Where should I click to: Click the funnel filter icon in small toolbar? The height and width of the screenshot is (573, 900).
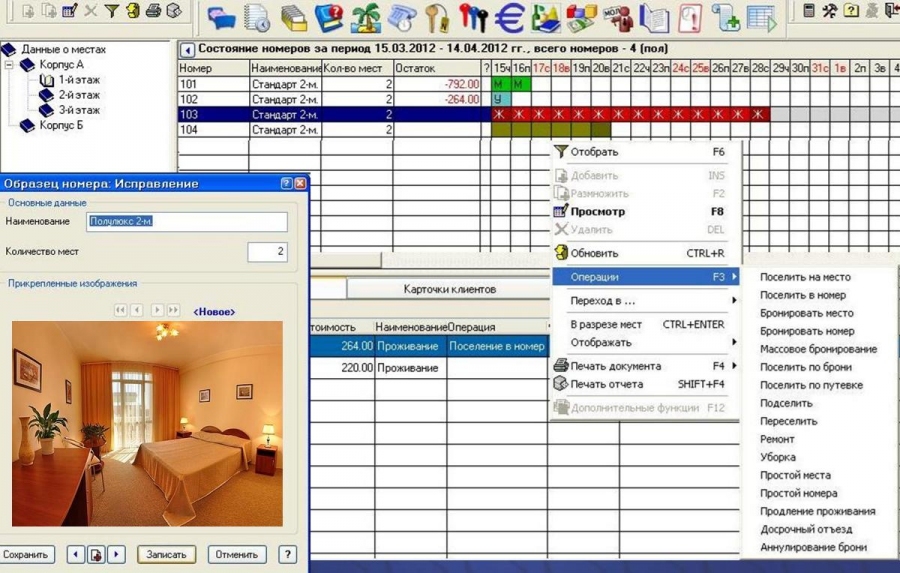tap(112, 11)
